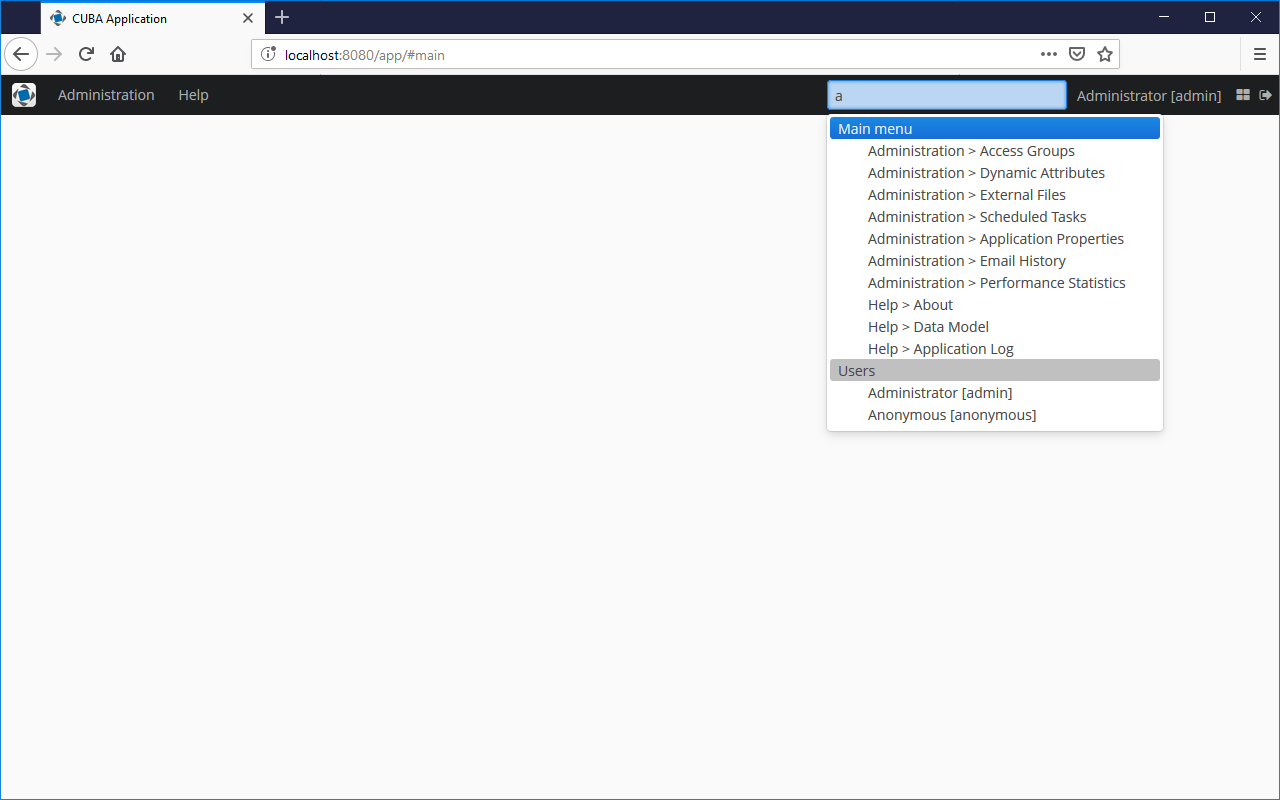Bookmark this page with the star icon
This screenshot has height=800, width=1280.
point(1105,54)
